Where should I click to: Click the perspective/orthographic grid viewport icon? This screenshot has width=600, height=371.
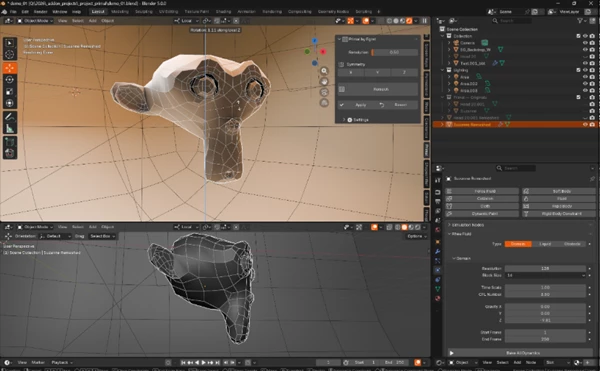324,103
